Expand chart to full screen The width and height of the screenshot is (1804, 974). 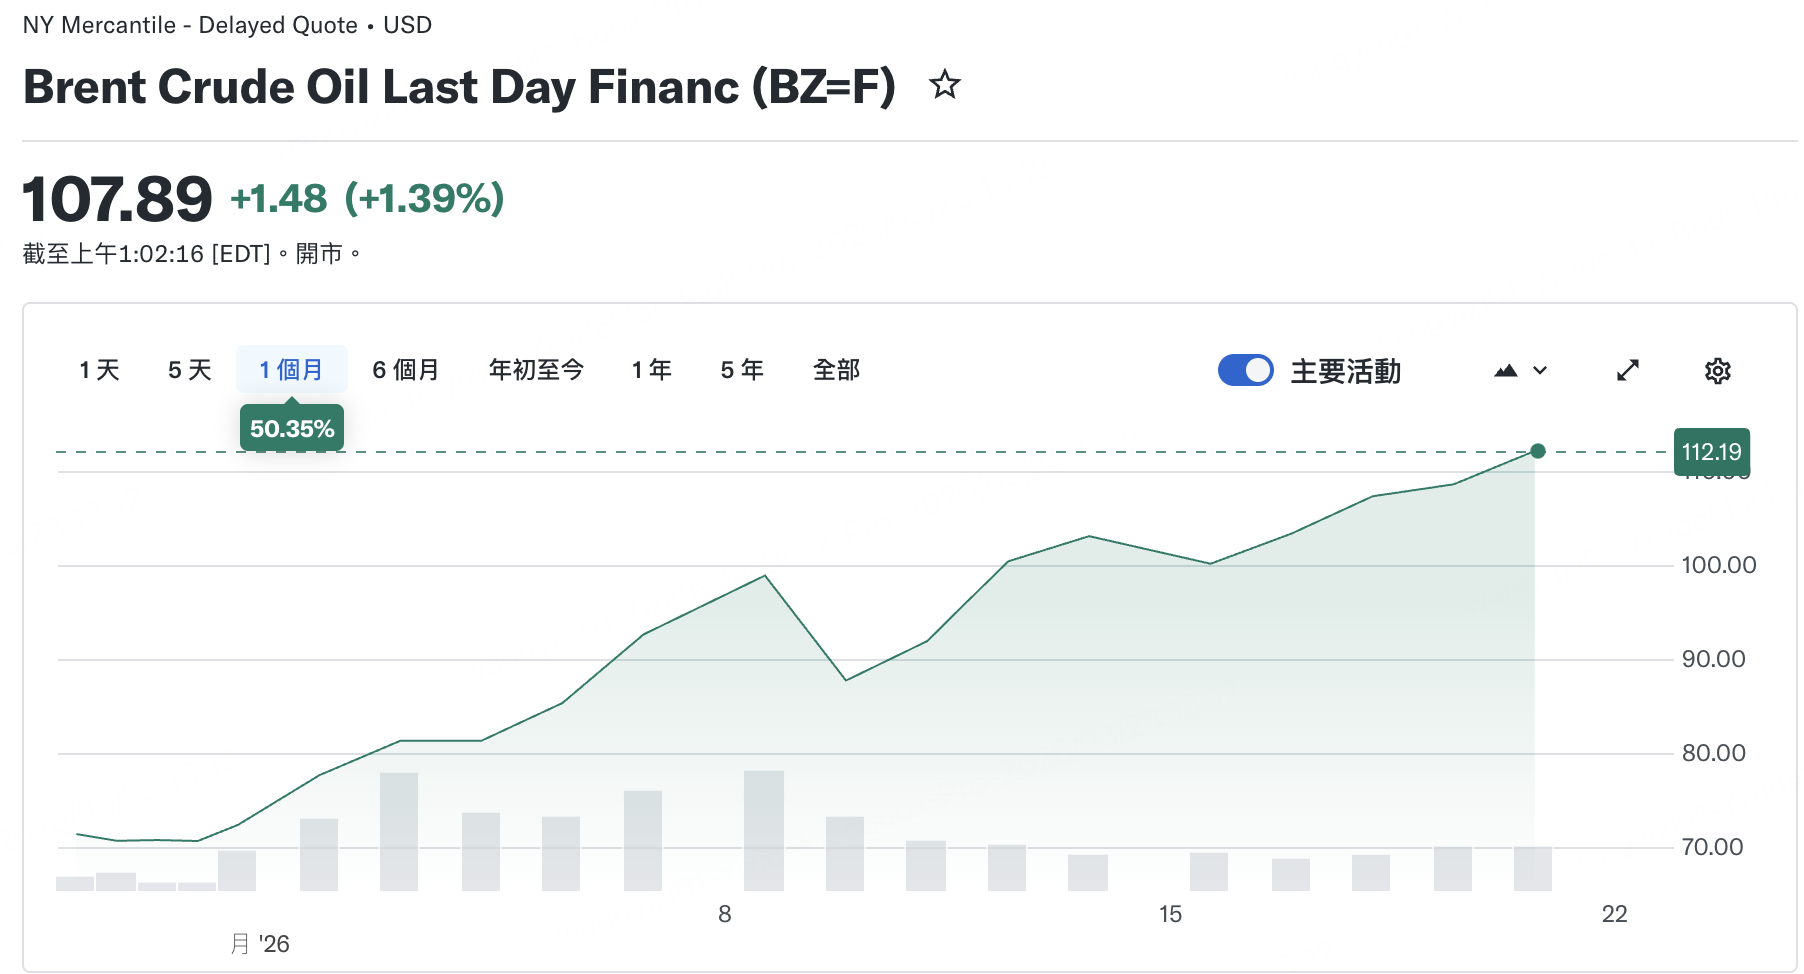point(1628,371)
